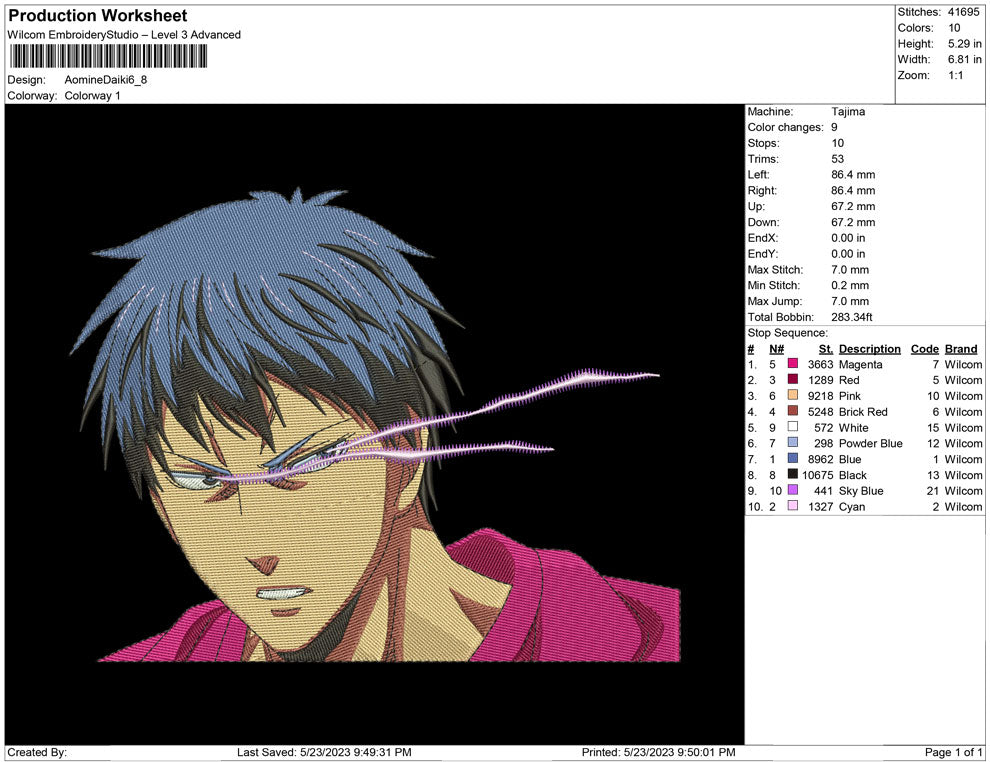Click the White color swatch

(792, 427)
